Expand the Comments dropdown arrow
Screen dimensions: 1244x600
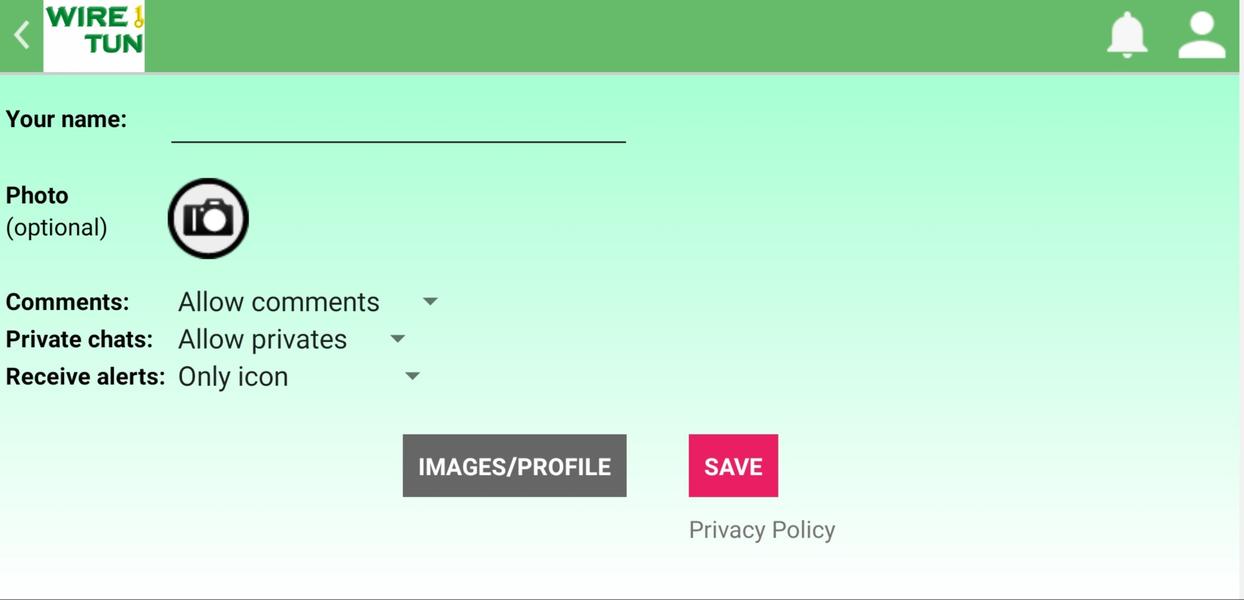click(x=430, y=301)
